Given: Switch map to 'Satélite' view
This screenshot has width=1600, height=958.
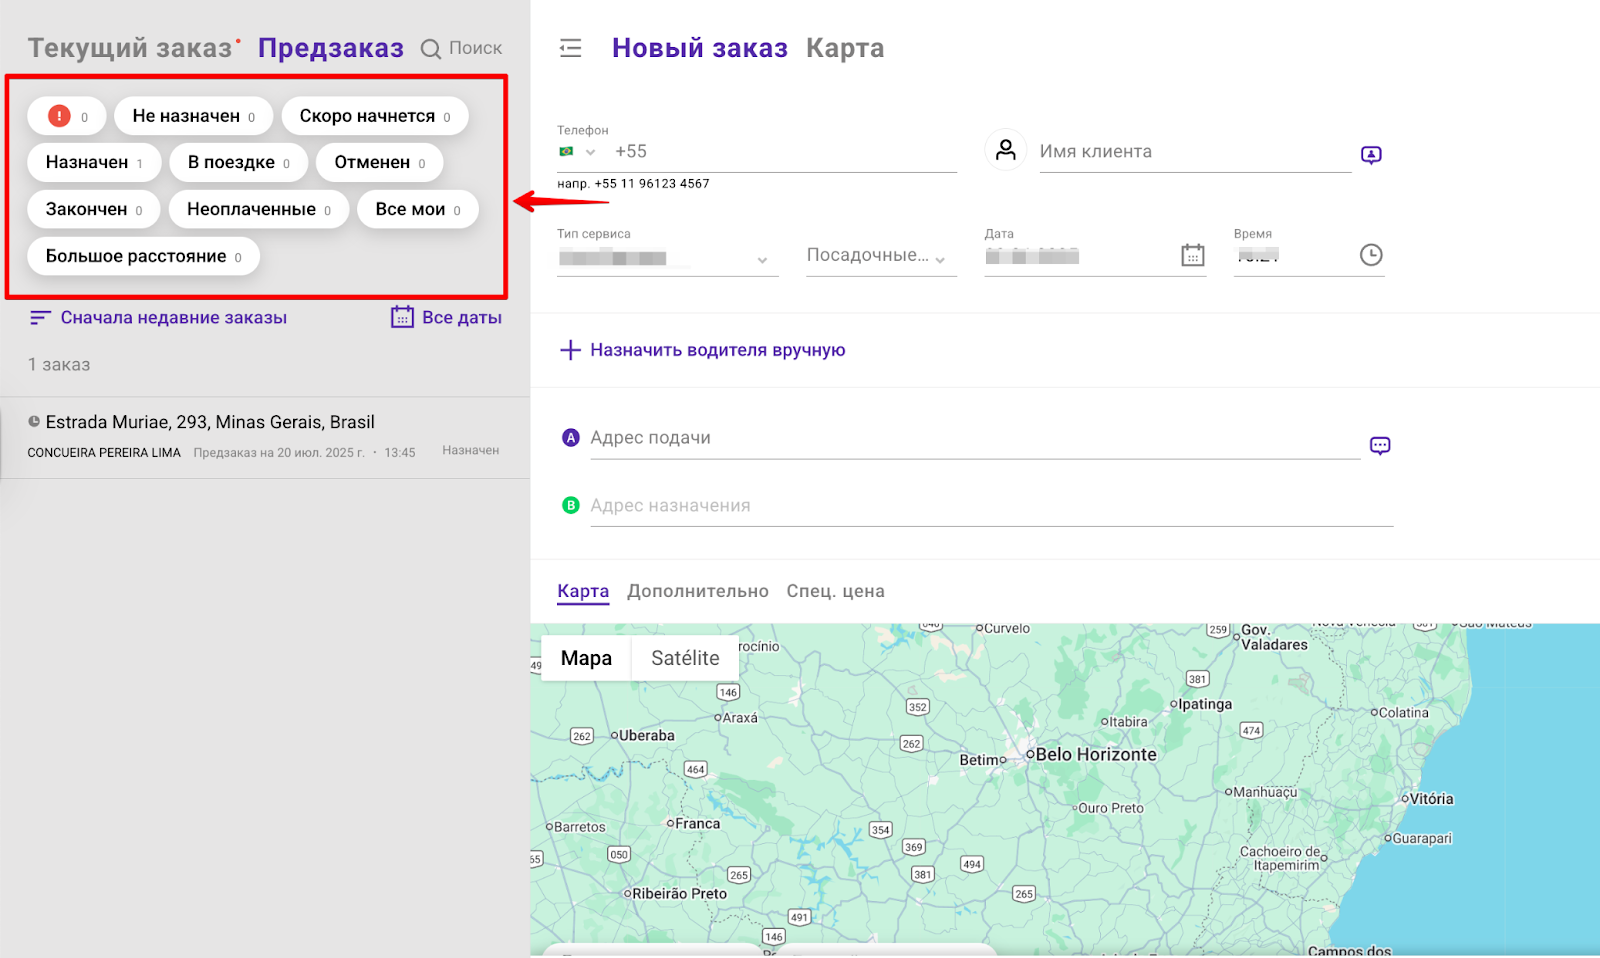Looking at the screenshot, I should (685, 658).
